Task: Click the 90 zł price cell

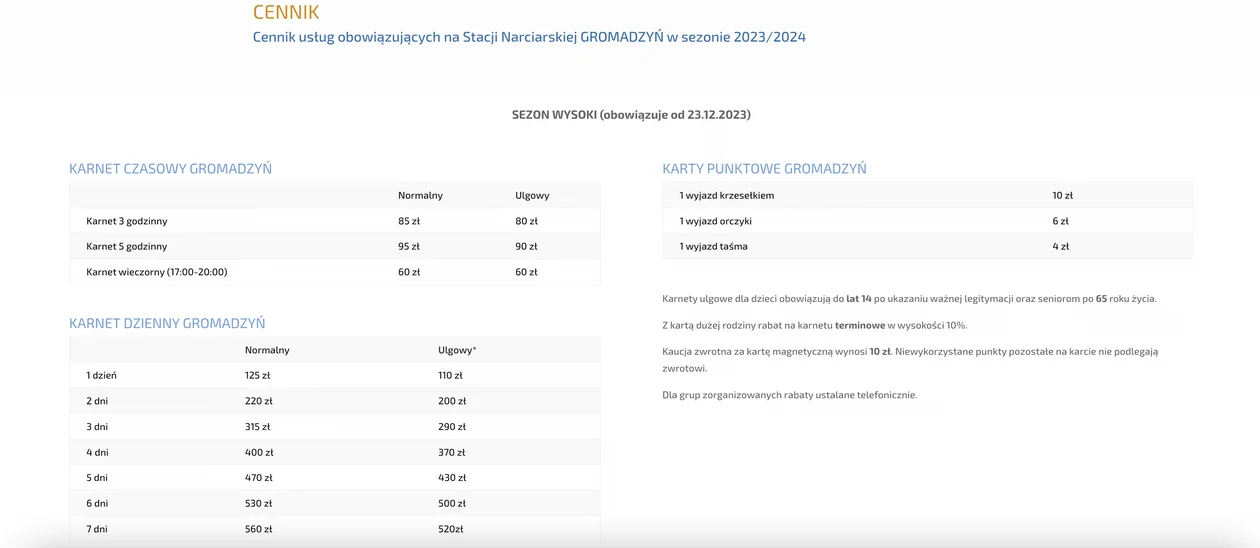Action: pyautogui.click(x=526, y=246)
